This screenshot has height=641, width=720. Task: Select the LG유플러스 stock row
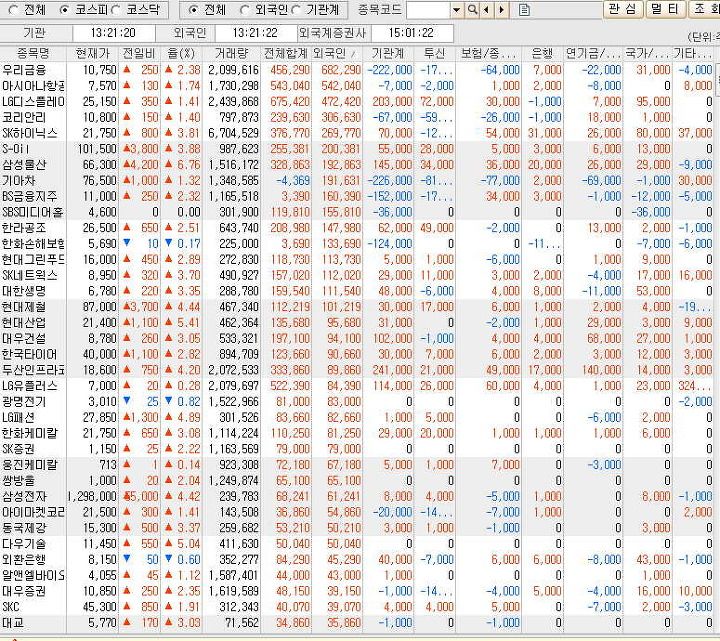356,386
